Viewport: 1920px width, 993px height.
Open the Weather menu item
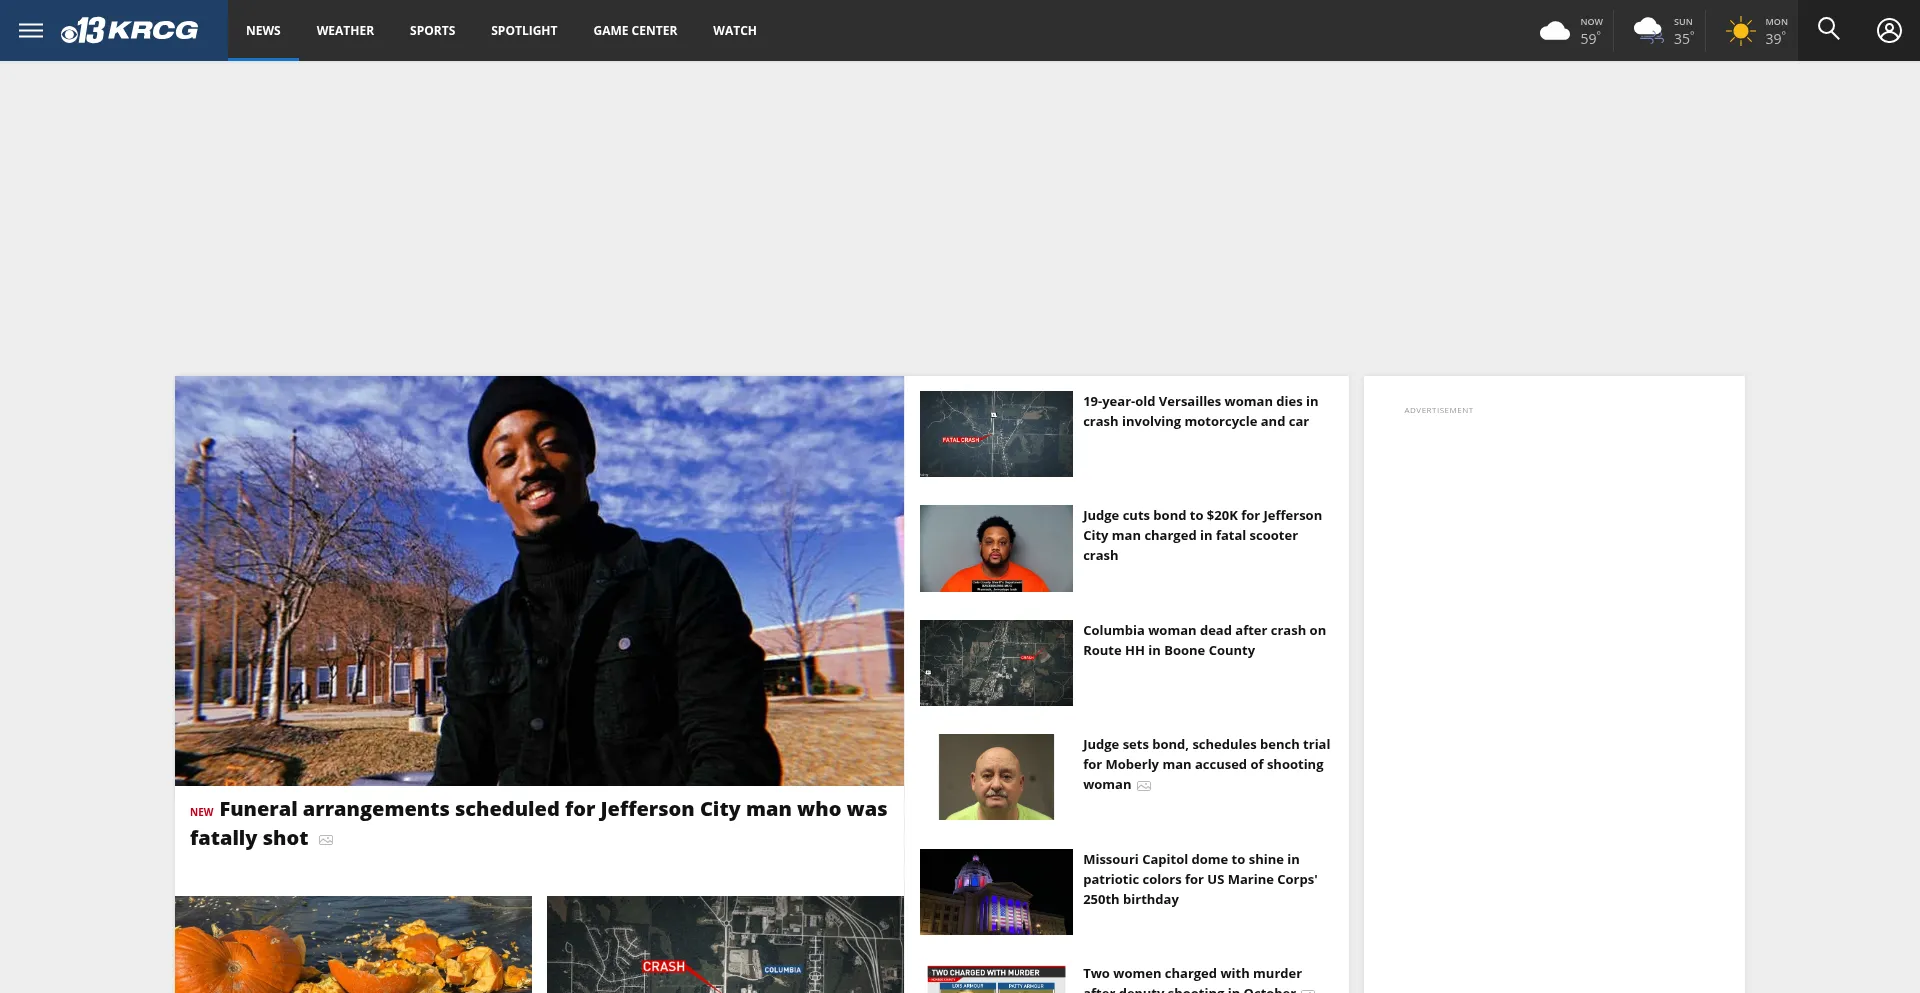pos(345,31)
